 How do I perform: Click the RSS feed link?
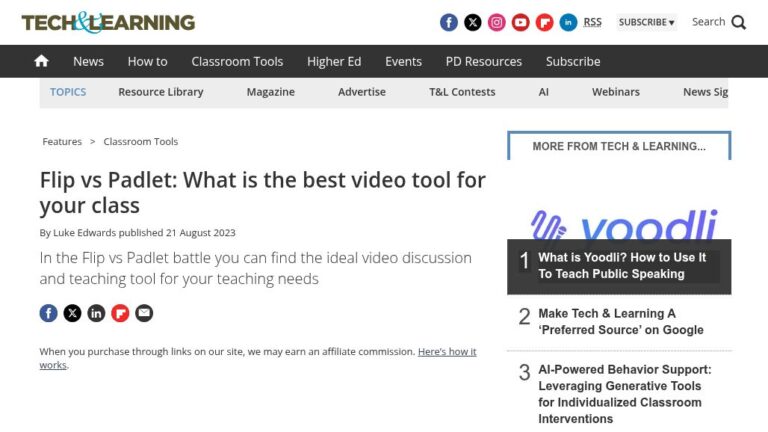pos(593,22)
